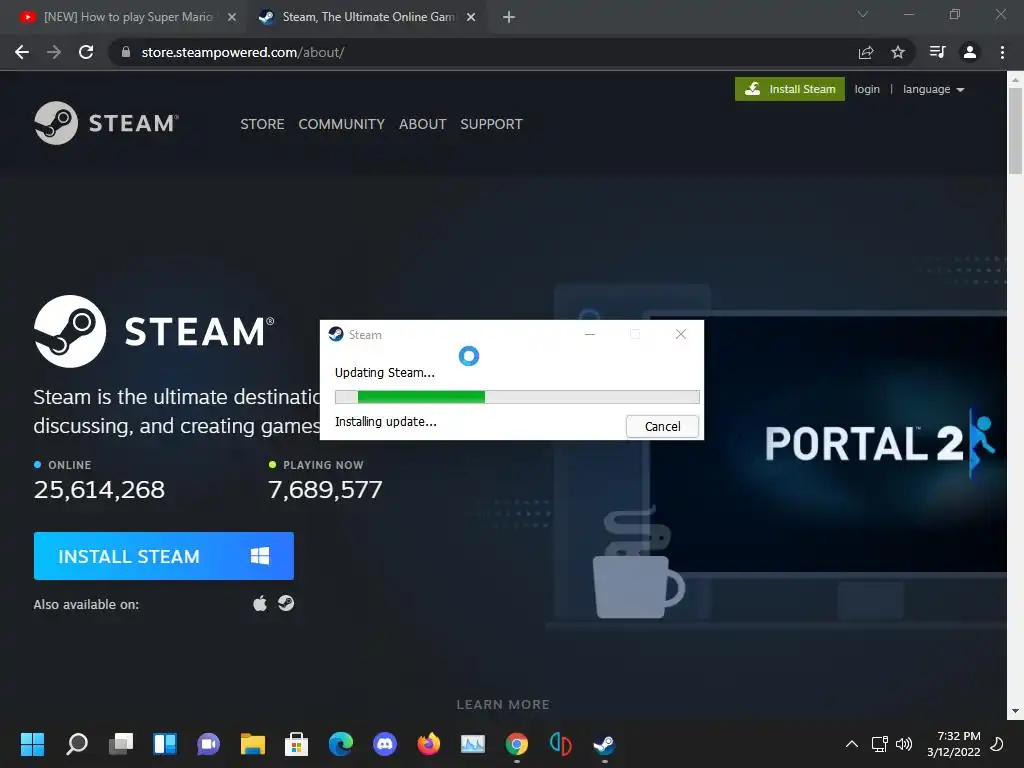Click the Steam update progress bar
The width and height of the screenshot is (1024, 768).
tap(517, 396)
